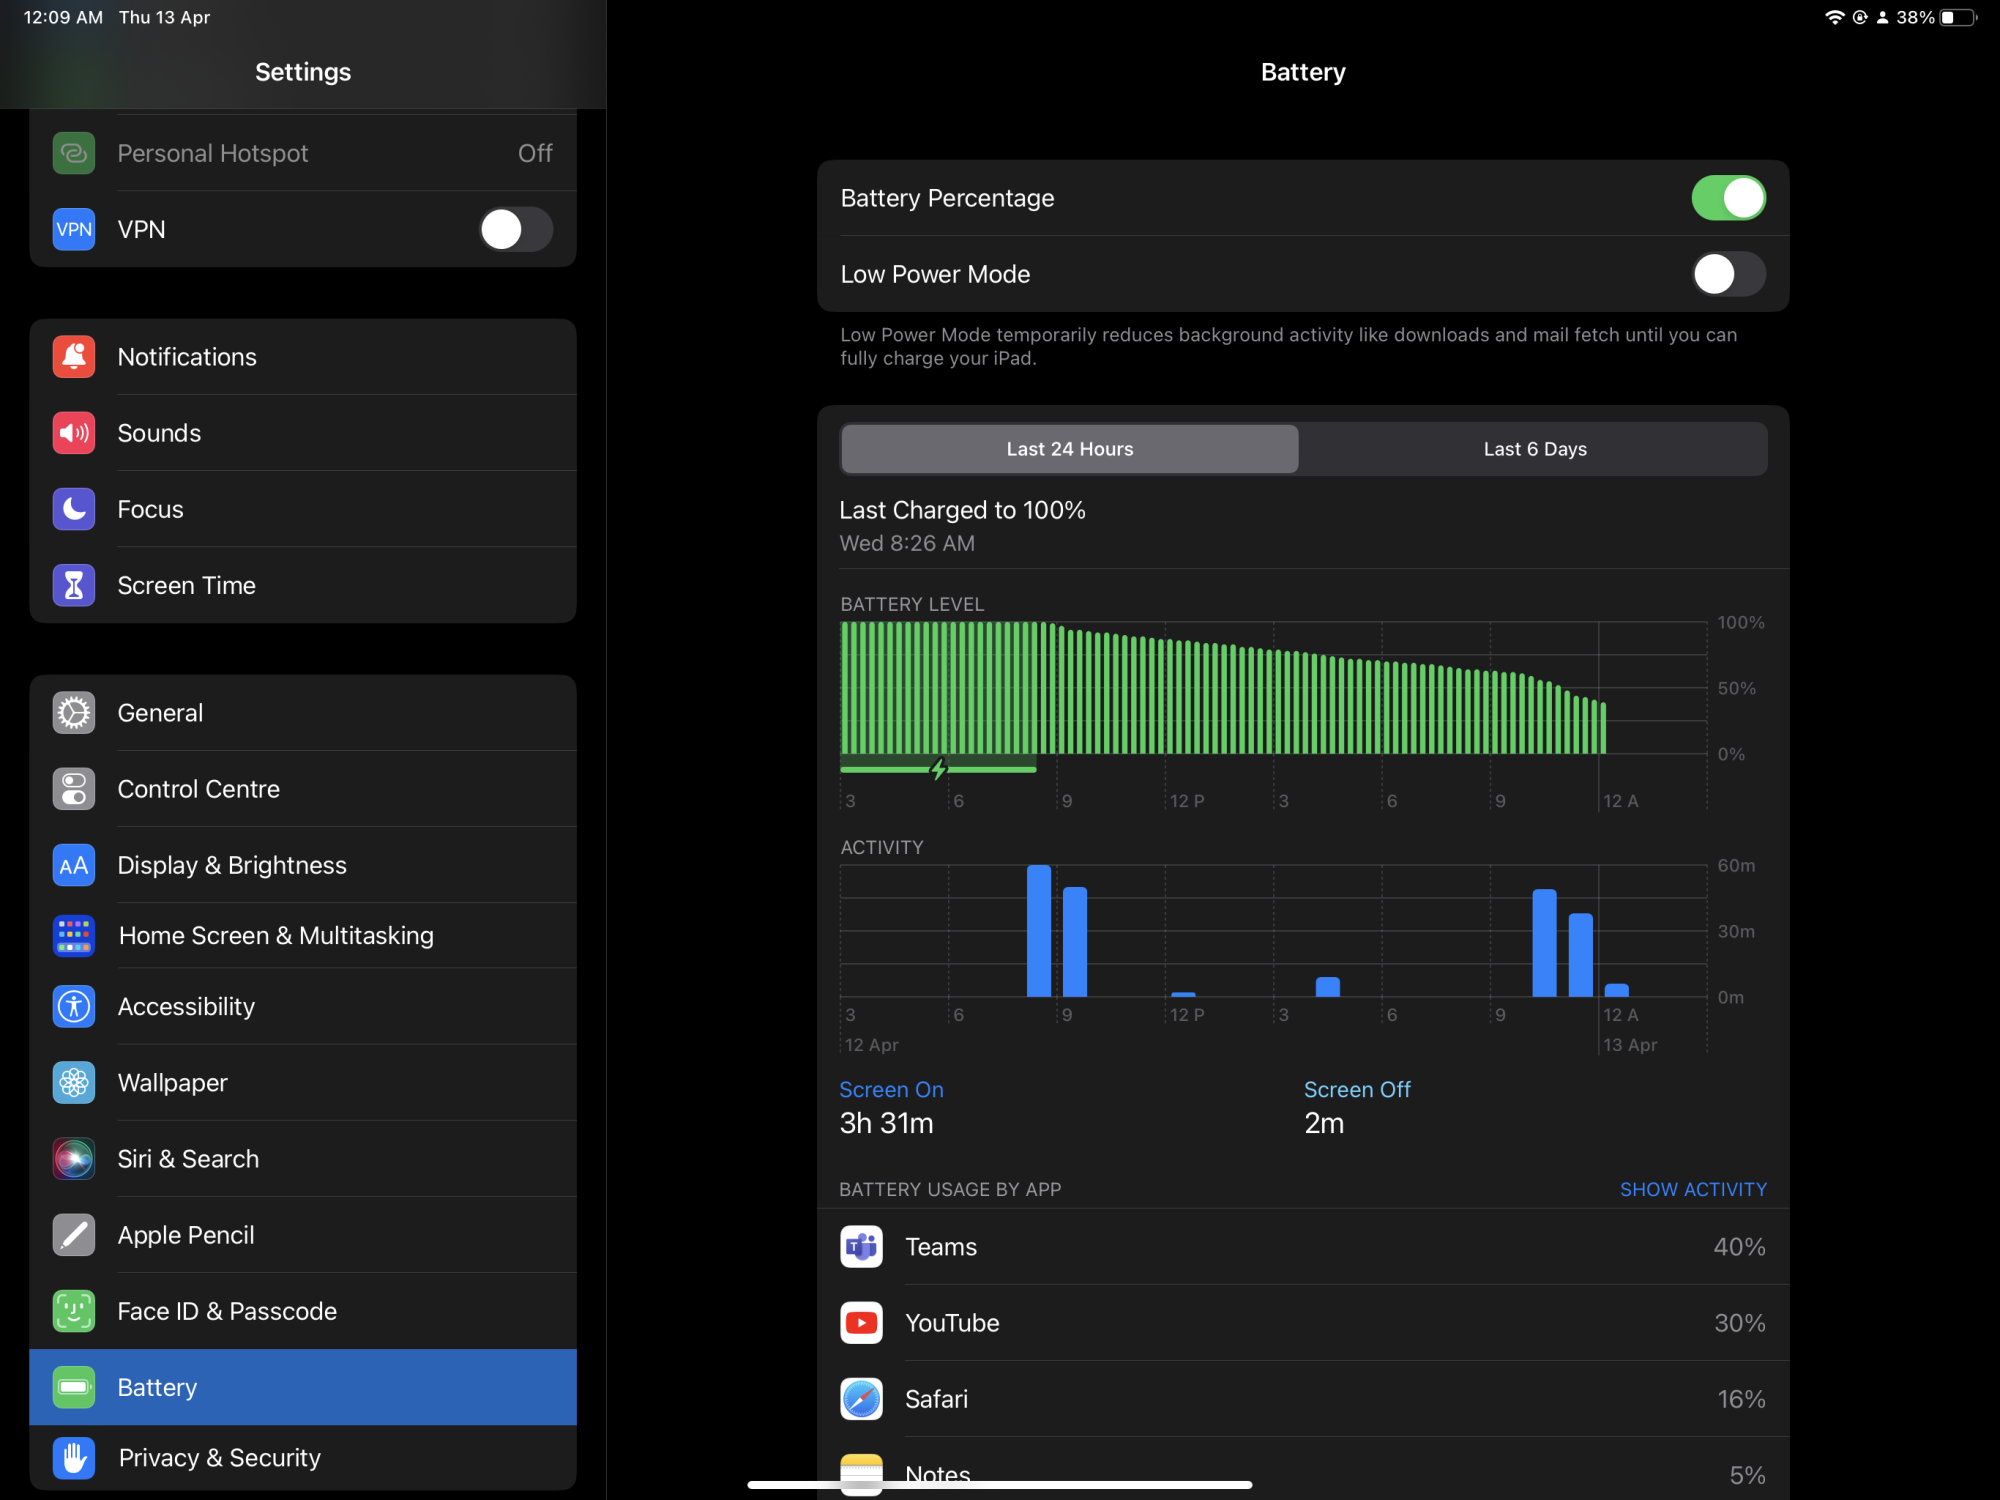Tap the Notifications bell icon
The image size is (2000, 1500).
[x=74, y=357]
